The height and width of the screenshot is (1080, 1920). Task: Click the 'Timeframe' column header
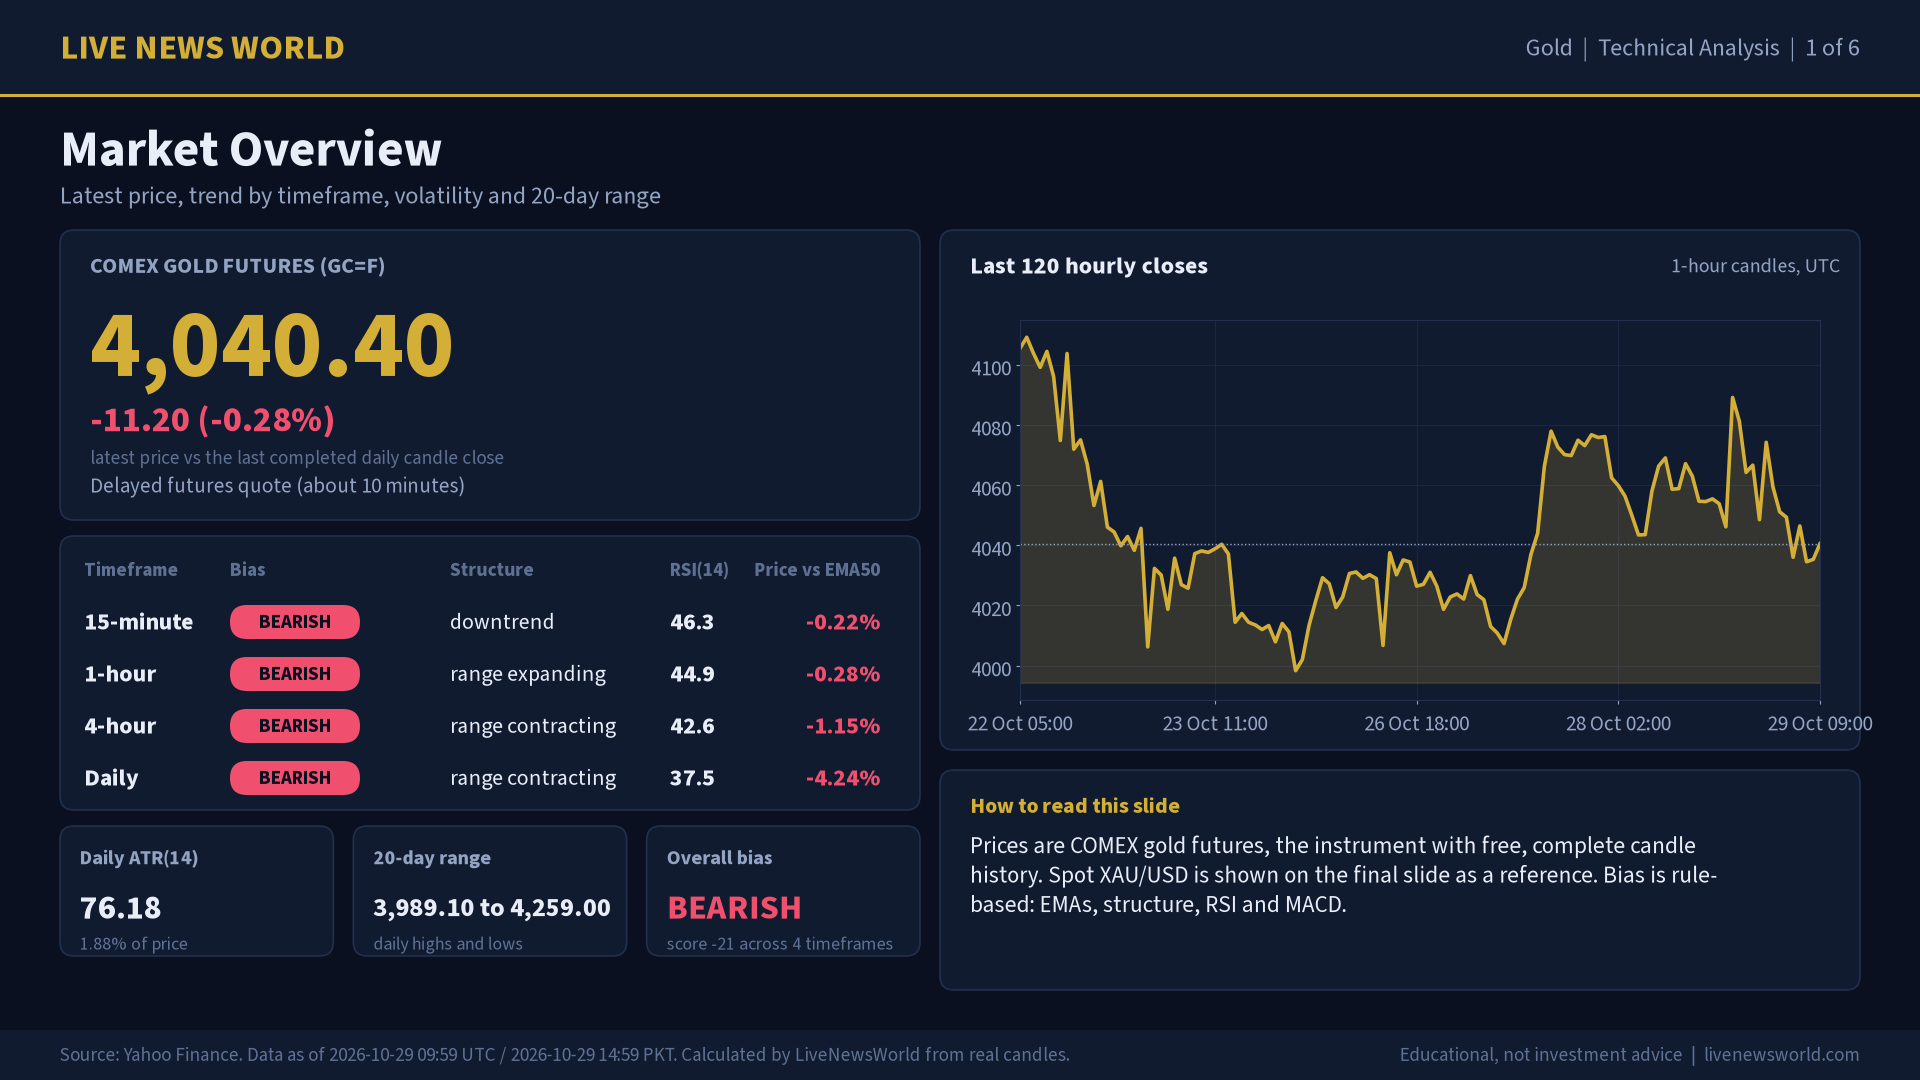[x=131, y=570]
